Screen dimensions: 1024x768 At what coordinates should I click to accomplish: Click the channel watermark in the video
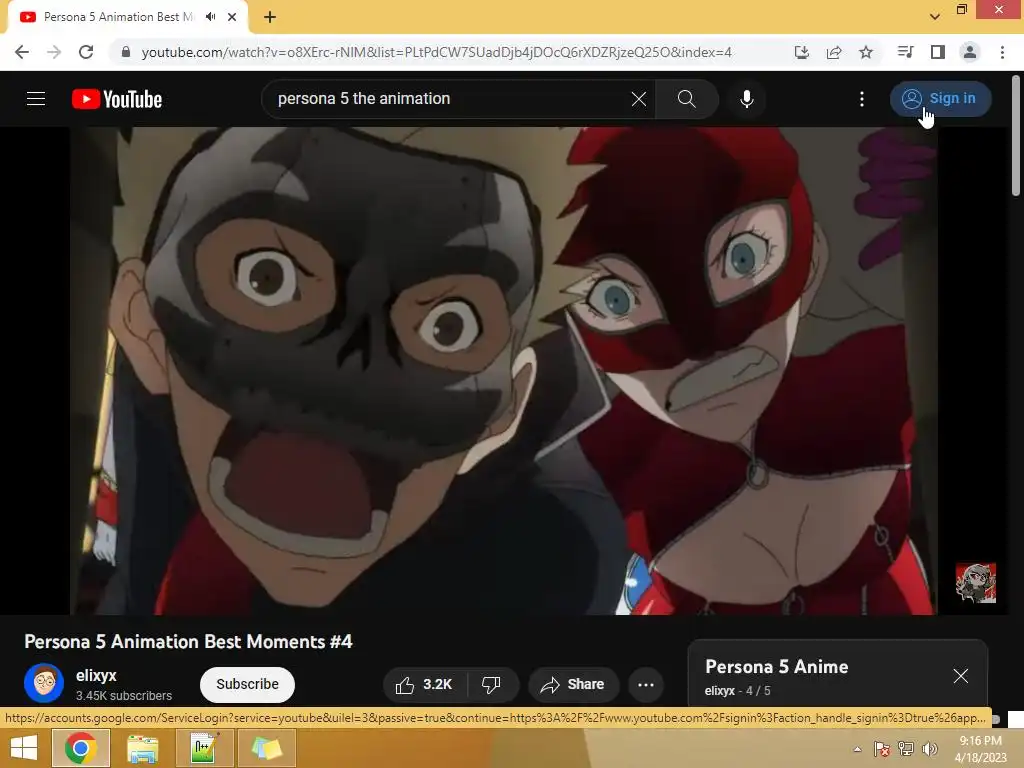coord(976,583)
